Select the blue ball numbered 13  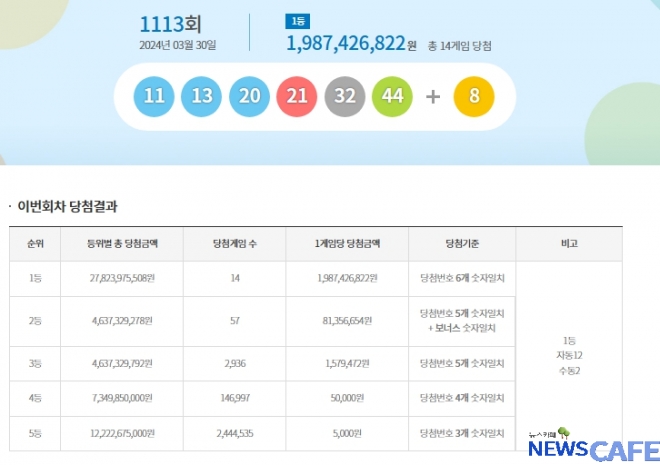click(x=202, y=96)
